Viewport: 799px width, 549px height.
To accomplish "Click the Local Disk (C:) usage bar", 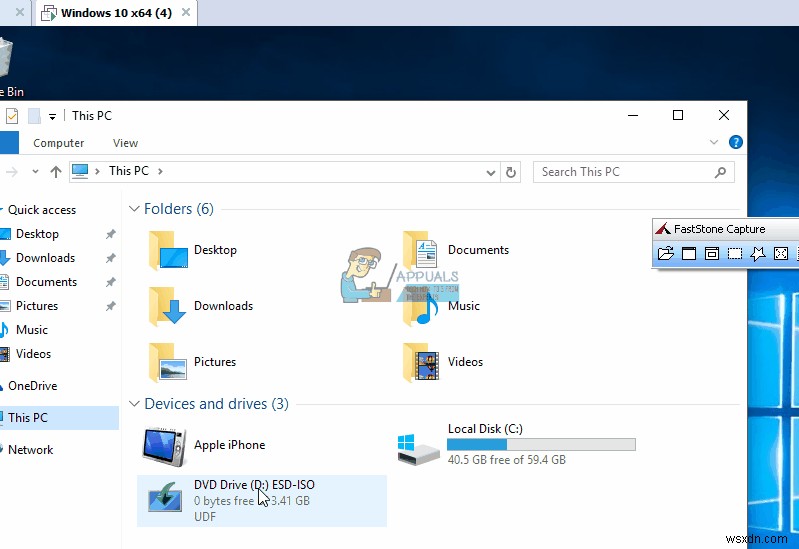I will (x=541, y=445).
